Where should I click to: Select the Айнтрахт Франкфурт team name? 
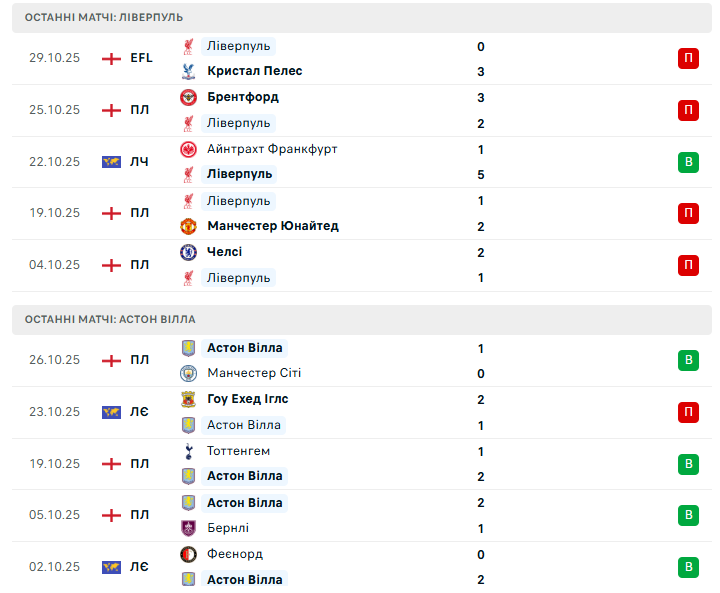tap(272, 149)
